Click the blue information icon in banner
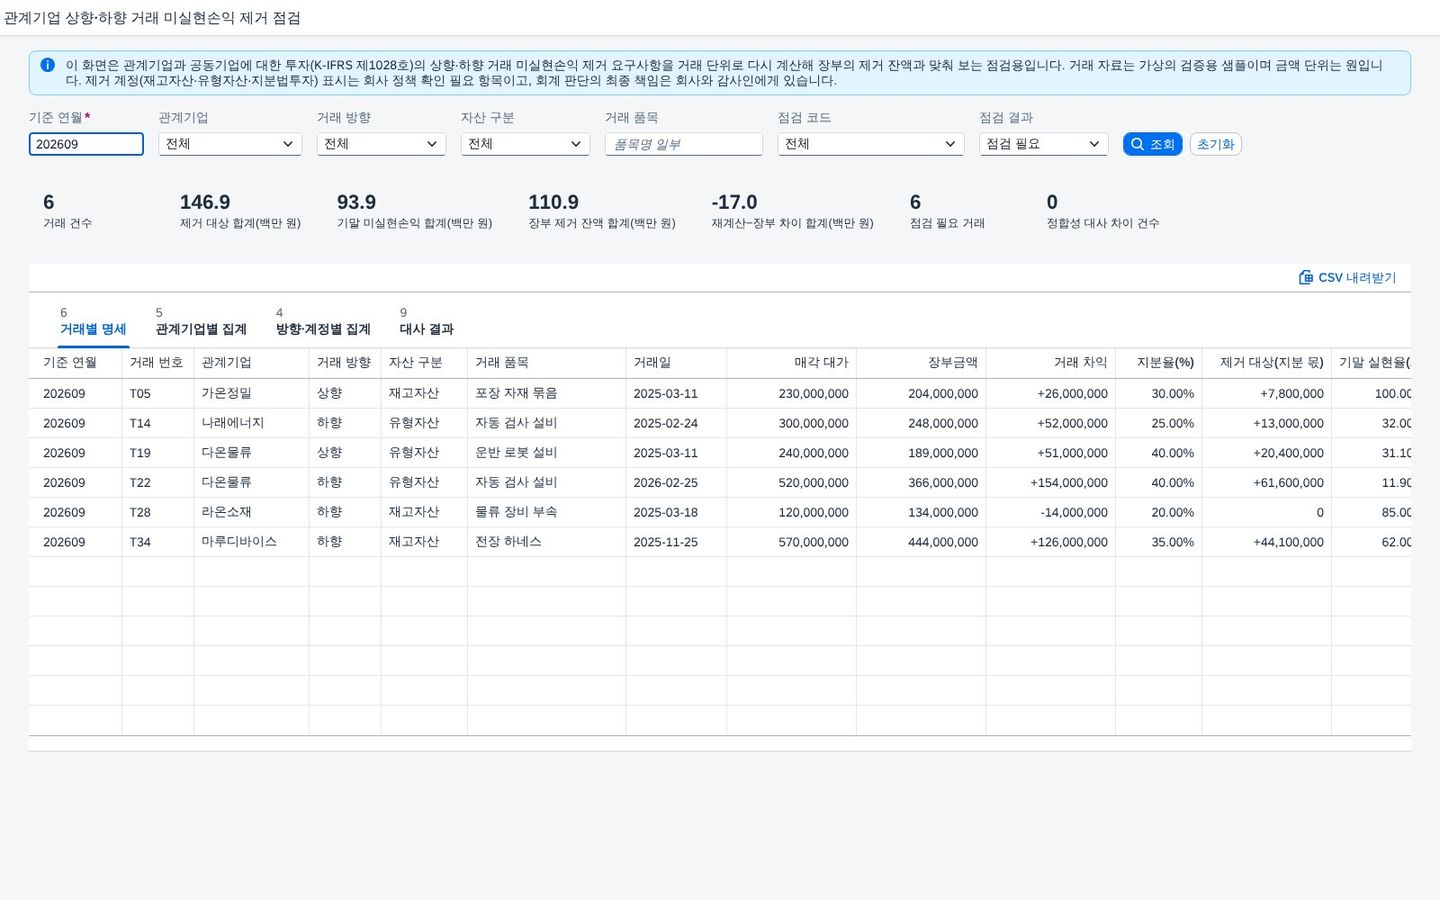Viewport: 1440px width, 900px height. click(x=47, y=65)
